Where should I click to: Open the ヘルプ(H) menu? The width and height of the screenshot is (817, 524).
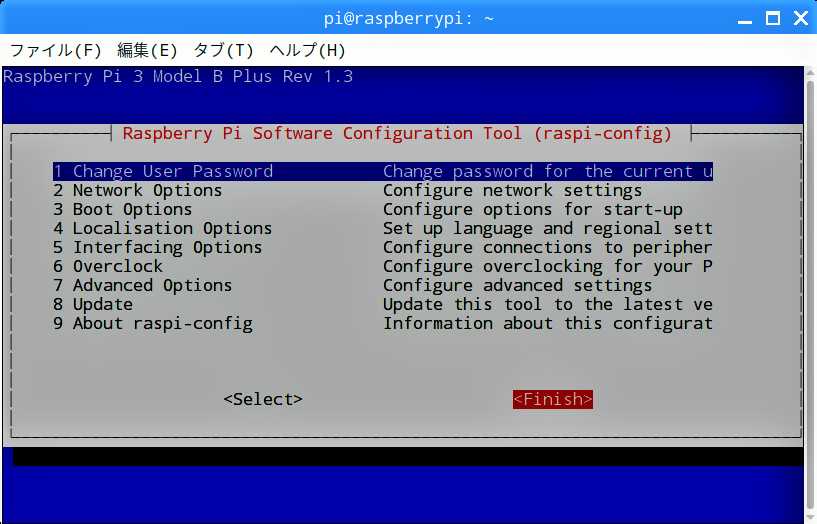point(307,51)
